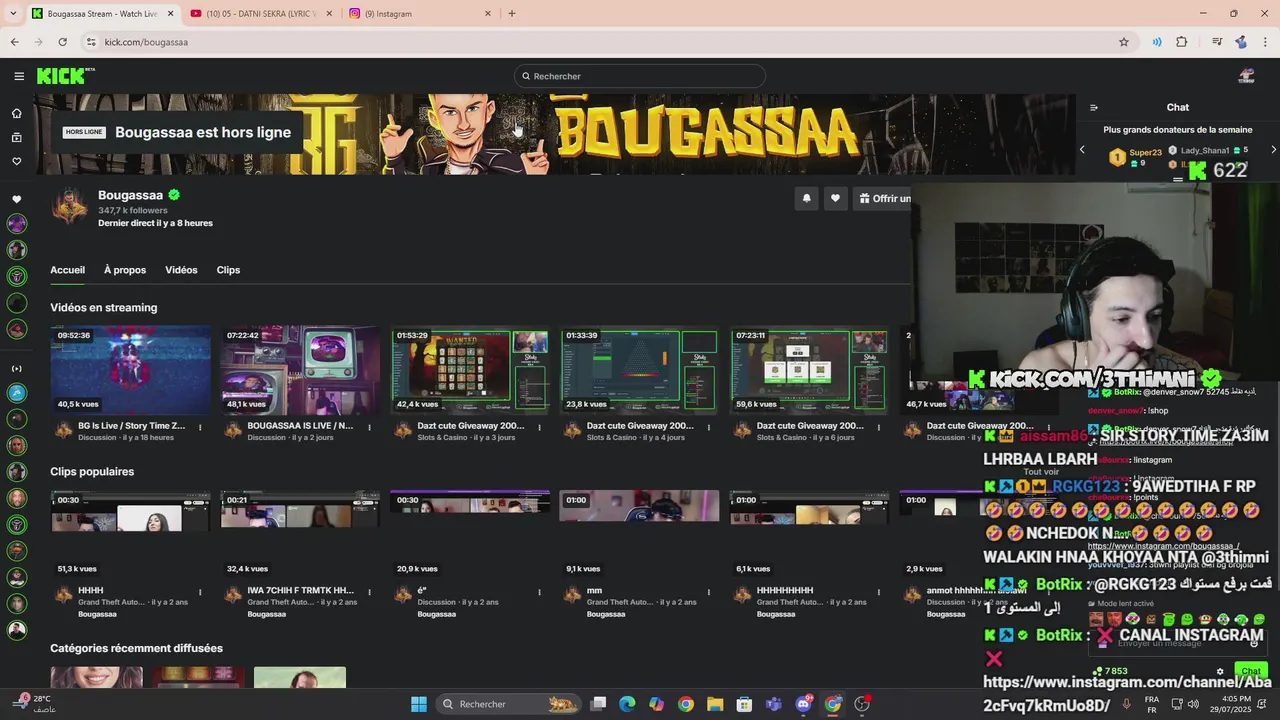This screenshot has height=720, width=1280.
Task: Follow Bougassaa with the heart button
Action: tap(835, 198)
